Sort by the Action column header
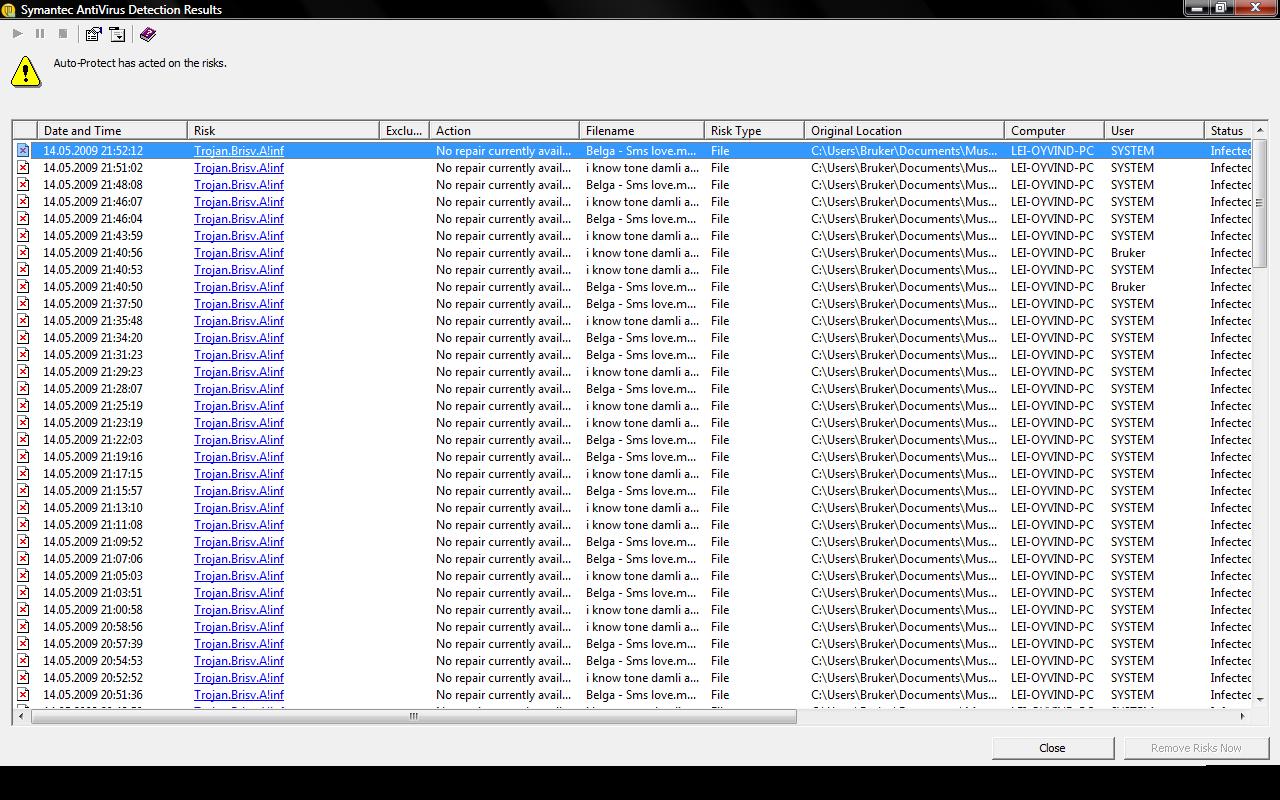The image size is (1280, 800). (504, 131)
